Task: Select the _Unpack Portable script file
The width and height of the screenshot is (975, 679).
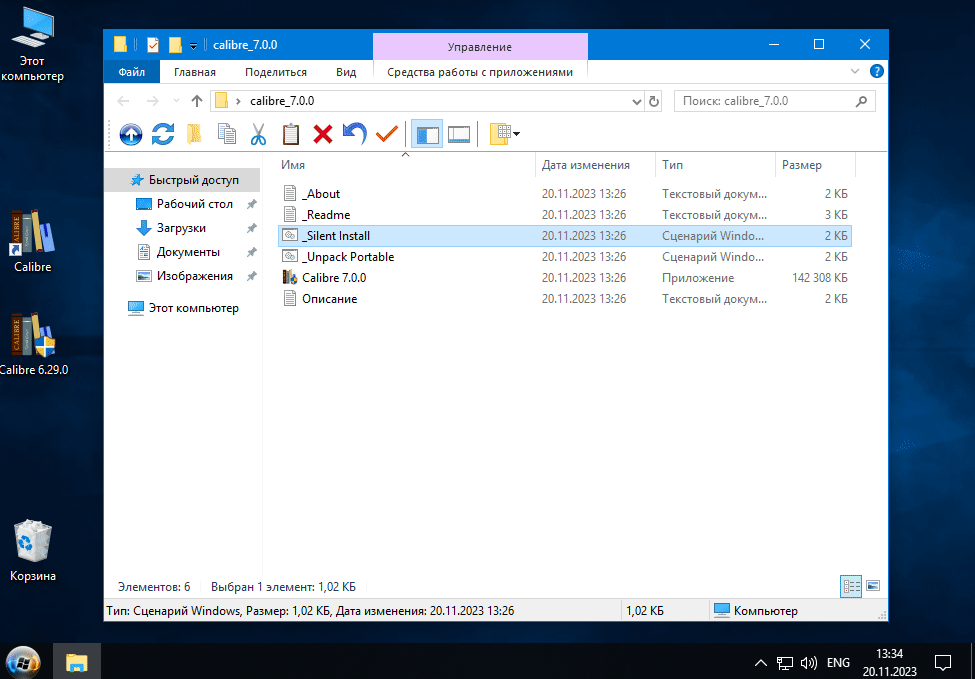Action: pyautogui.click(x=565, y=257)
